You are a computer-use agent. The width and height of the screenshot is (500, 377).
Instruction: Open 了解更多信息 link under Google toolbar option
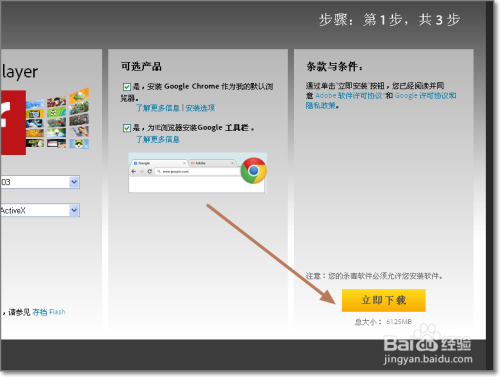coord(158,139)
